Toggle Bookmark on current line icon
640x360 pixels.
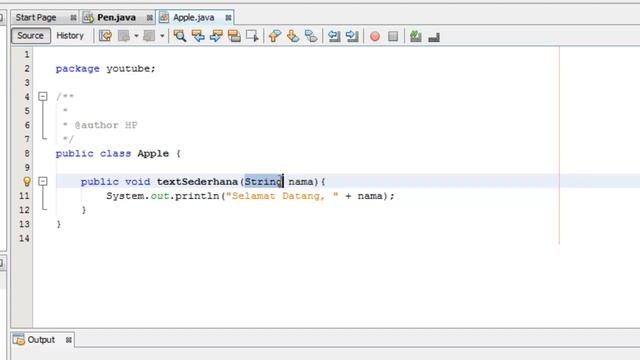311,36
